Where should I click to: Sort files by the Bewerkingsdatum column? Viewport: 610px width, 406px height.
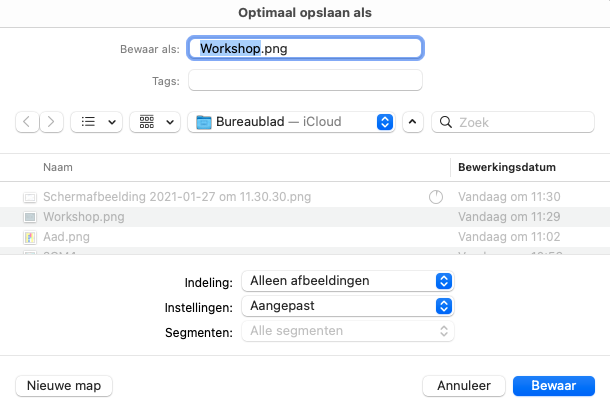[506, 167]
